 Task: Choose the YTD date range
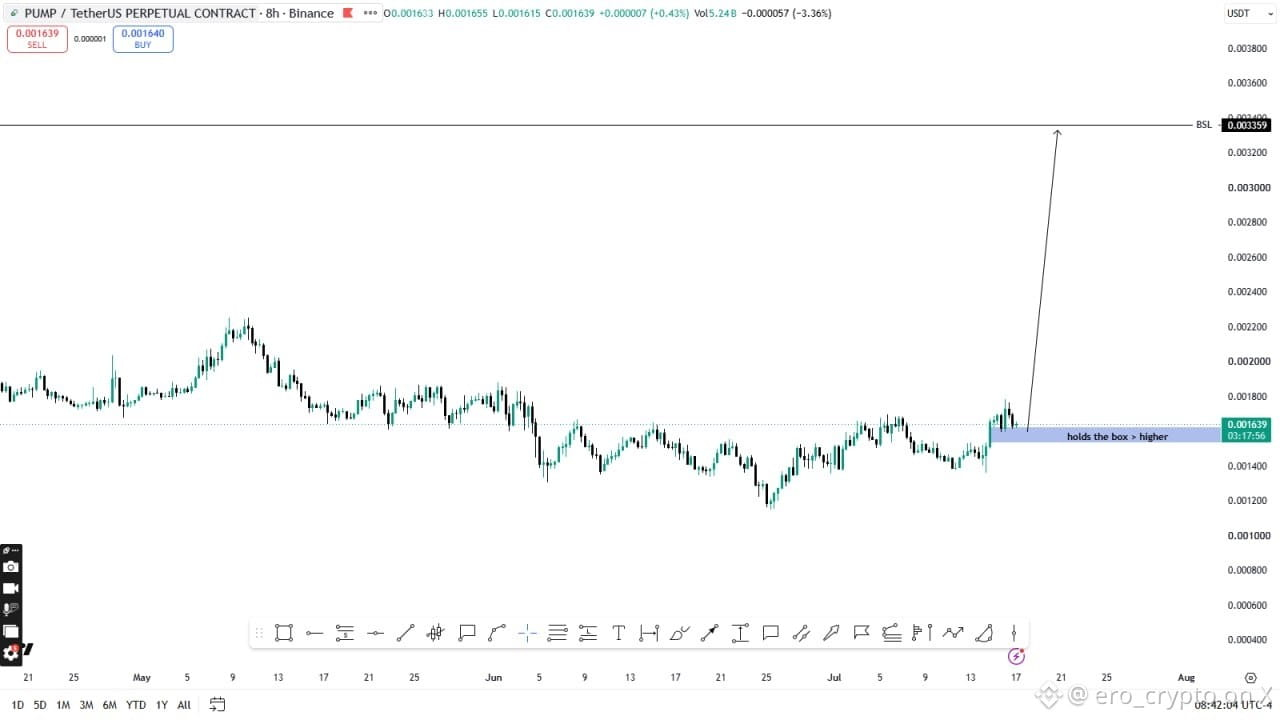pos(136,705)
